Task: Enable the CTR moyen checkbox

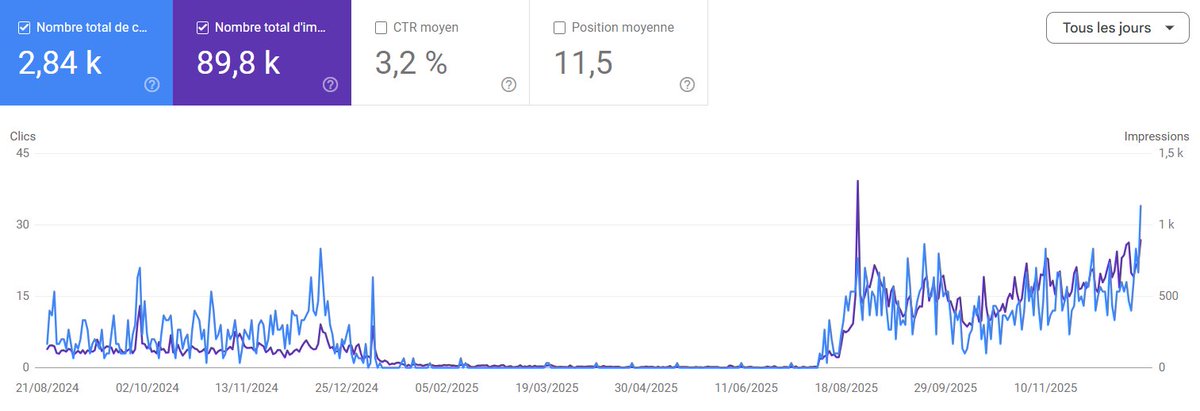Action: 381,27
